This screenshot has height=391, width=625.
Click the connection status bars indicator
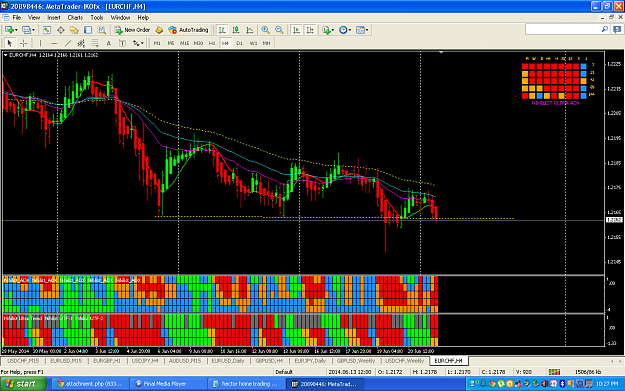pyautogui.click(x=554, y=371)
